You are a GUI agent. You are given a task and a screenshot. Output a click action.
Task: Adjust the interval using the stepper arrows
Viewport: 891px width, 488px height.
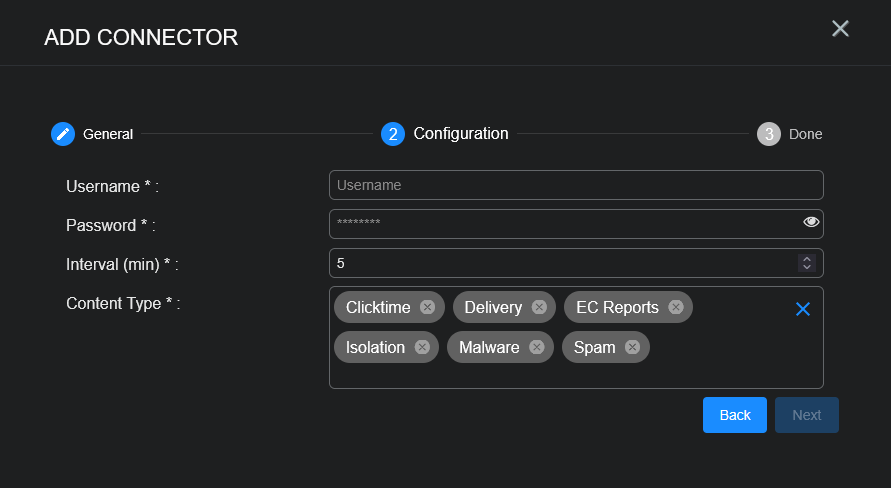tap(806, 263)
